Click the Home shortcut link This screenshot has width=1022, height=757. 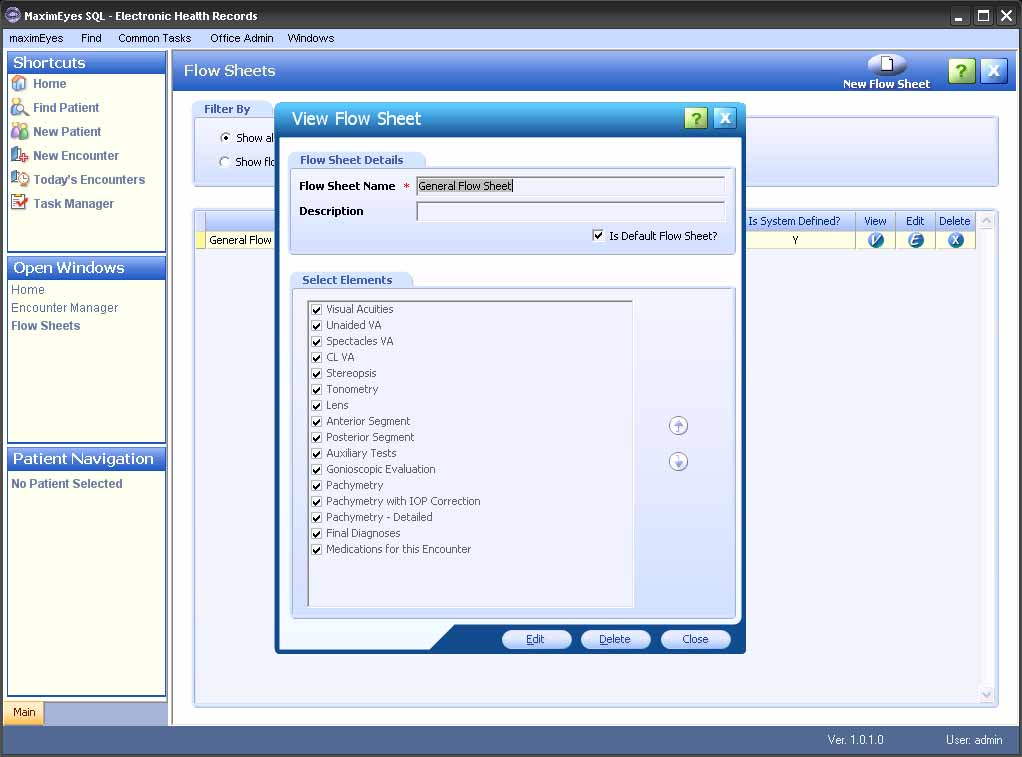[x=50, y=83]
